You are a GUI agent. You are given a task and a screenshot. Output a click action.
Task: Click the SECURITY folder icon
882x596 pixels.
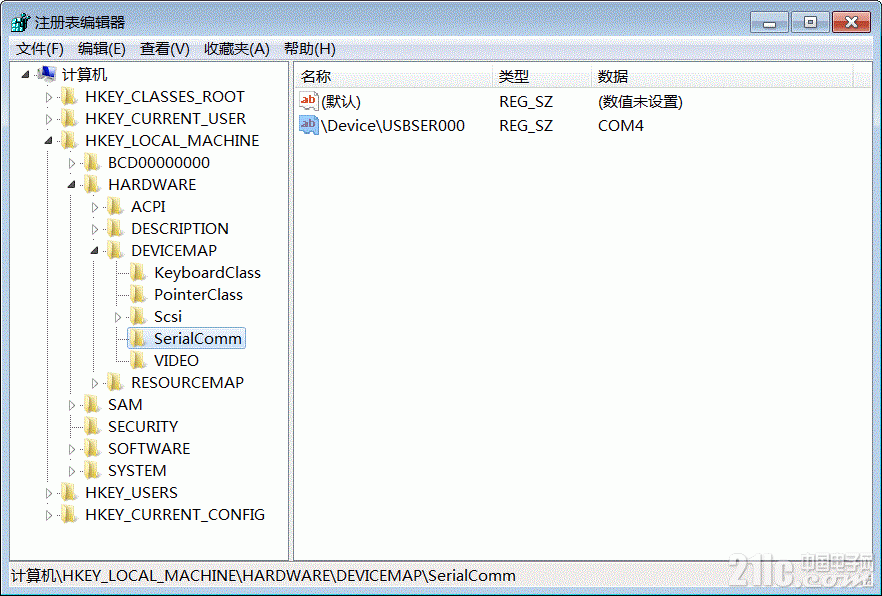click(92, 426)
